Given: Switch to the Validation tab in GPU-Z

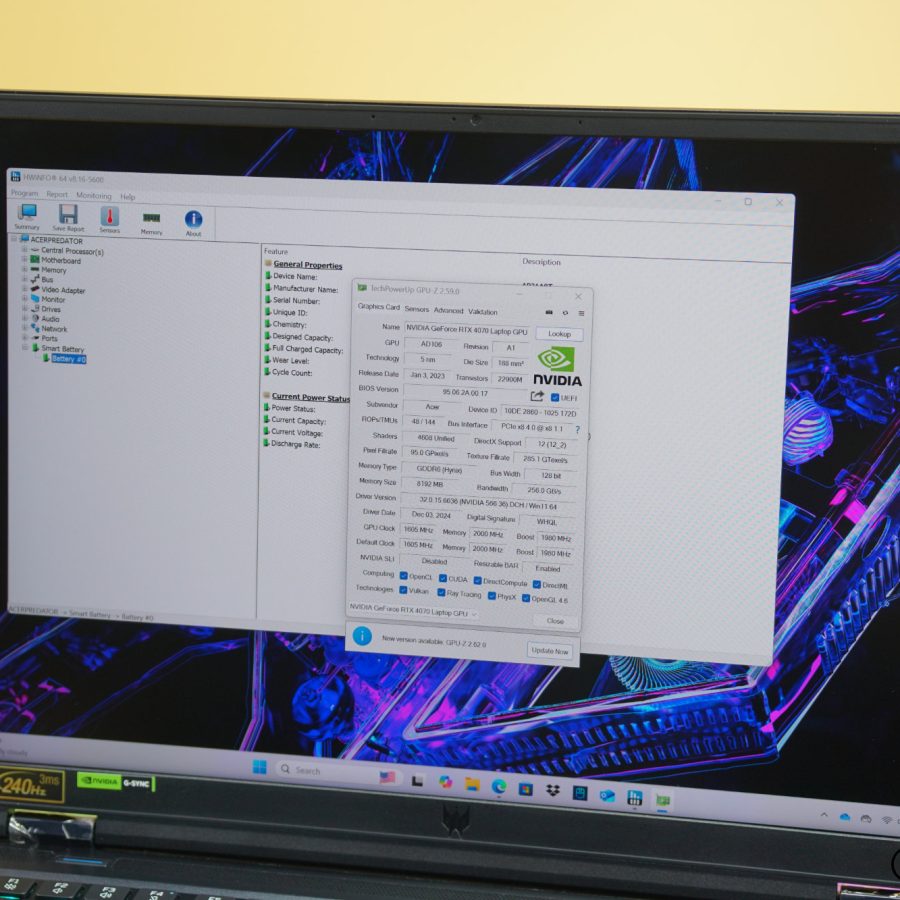Looking at the screenshot, I should pyautogui.click(x=483, y=312).
